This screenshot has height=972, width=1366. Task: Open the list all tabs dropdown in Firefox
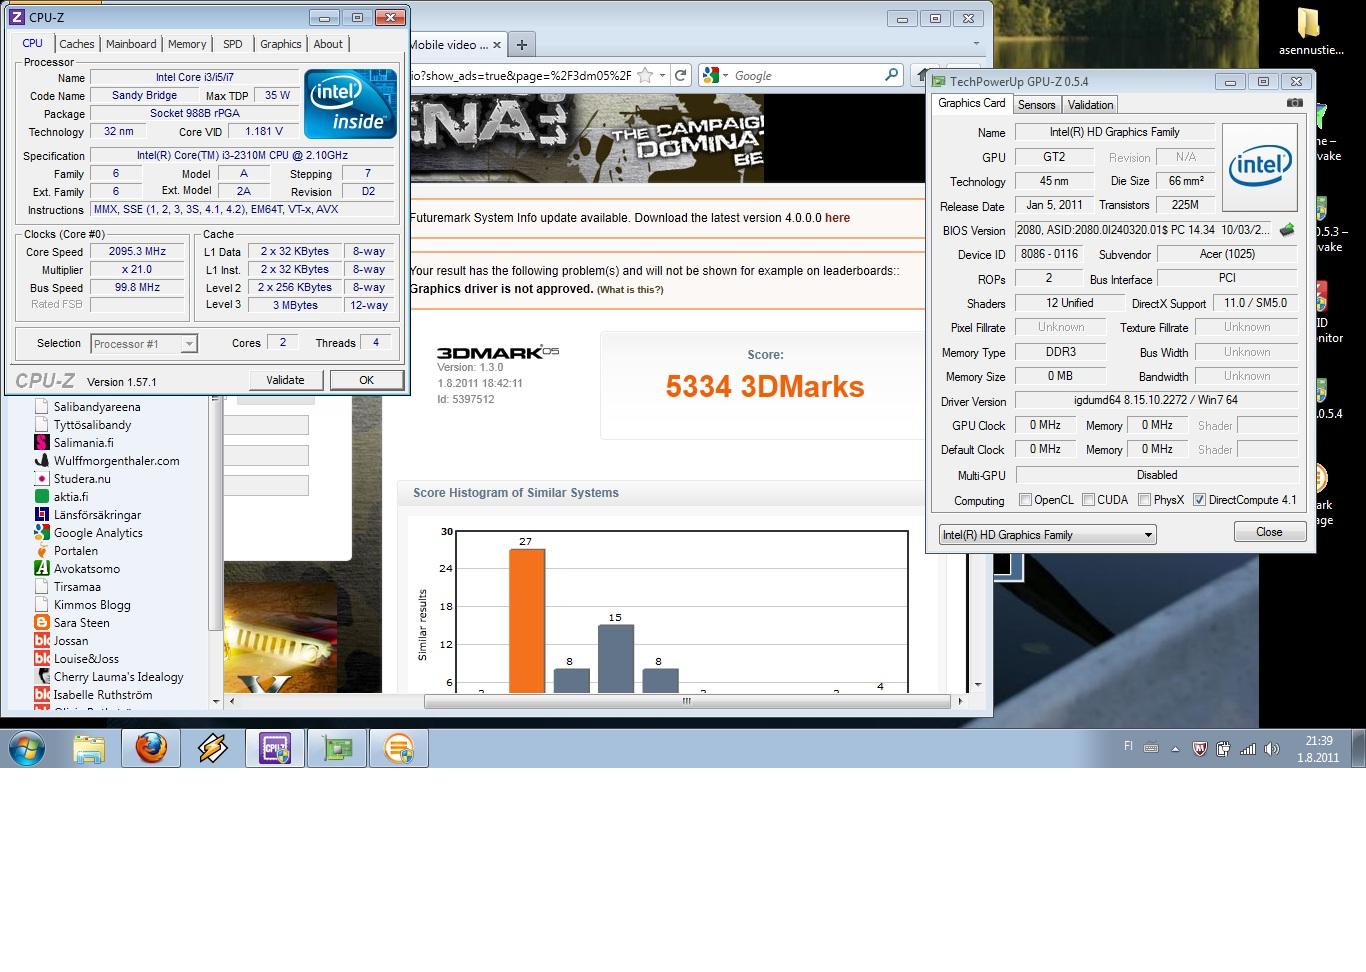tap(976, 44)
